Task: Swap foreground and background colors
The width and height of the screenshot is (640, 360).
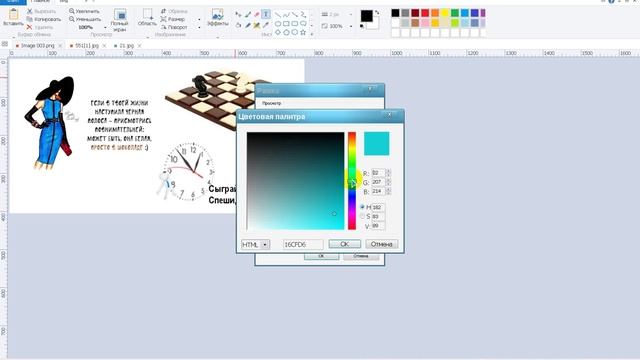Action: click(x=376, y=12)
